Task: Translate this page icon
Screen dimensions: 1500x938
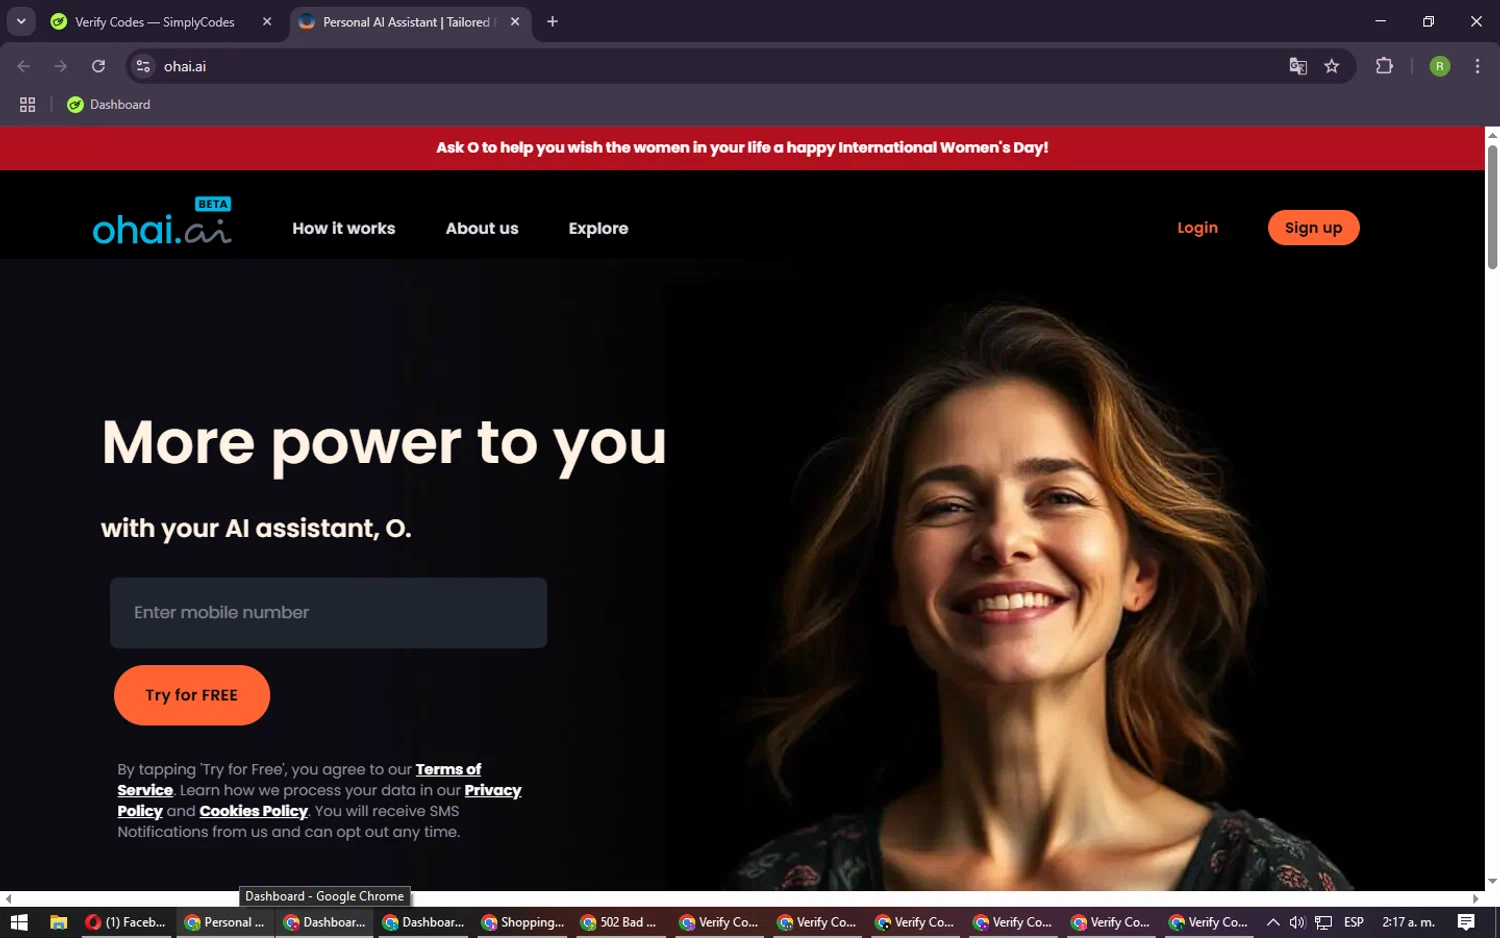Action: [x=1298, y=66]
